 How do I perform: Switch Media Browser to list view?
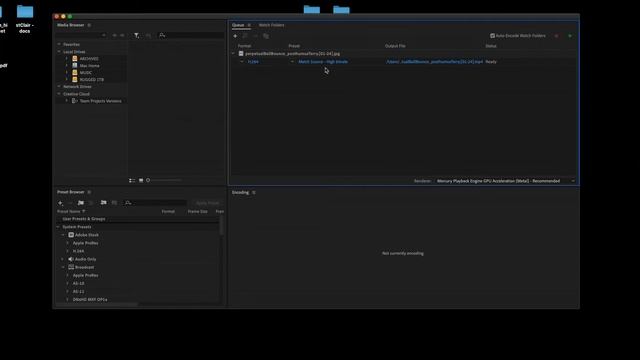click(x=132, y=180)
